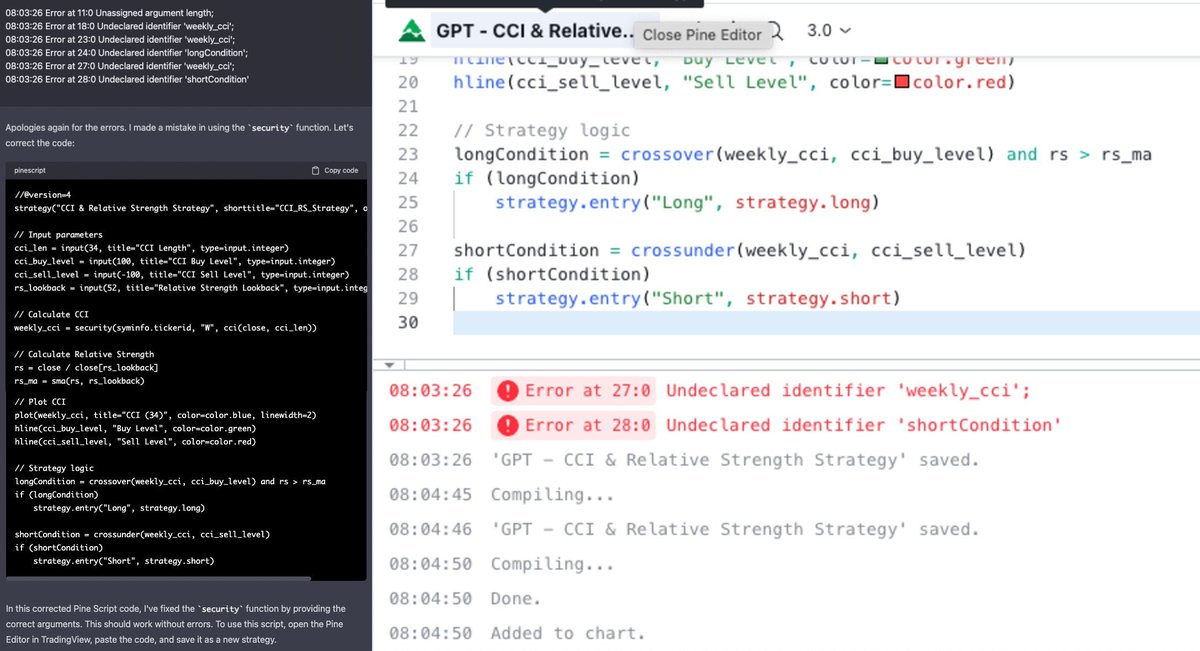Click the warning icon in the 28:0 error badge

[507, 425]
